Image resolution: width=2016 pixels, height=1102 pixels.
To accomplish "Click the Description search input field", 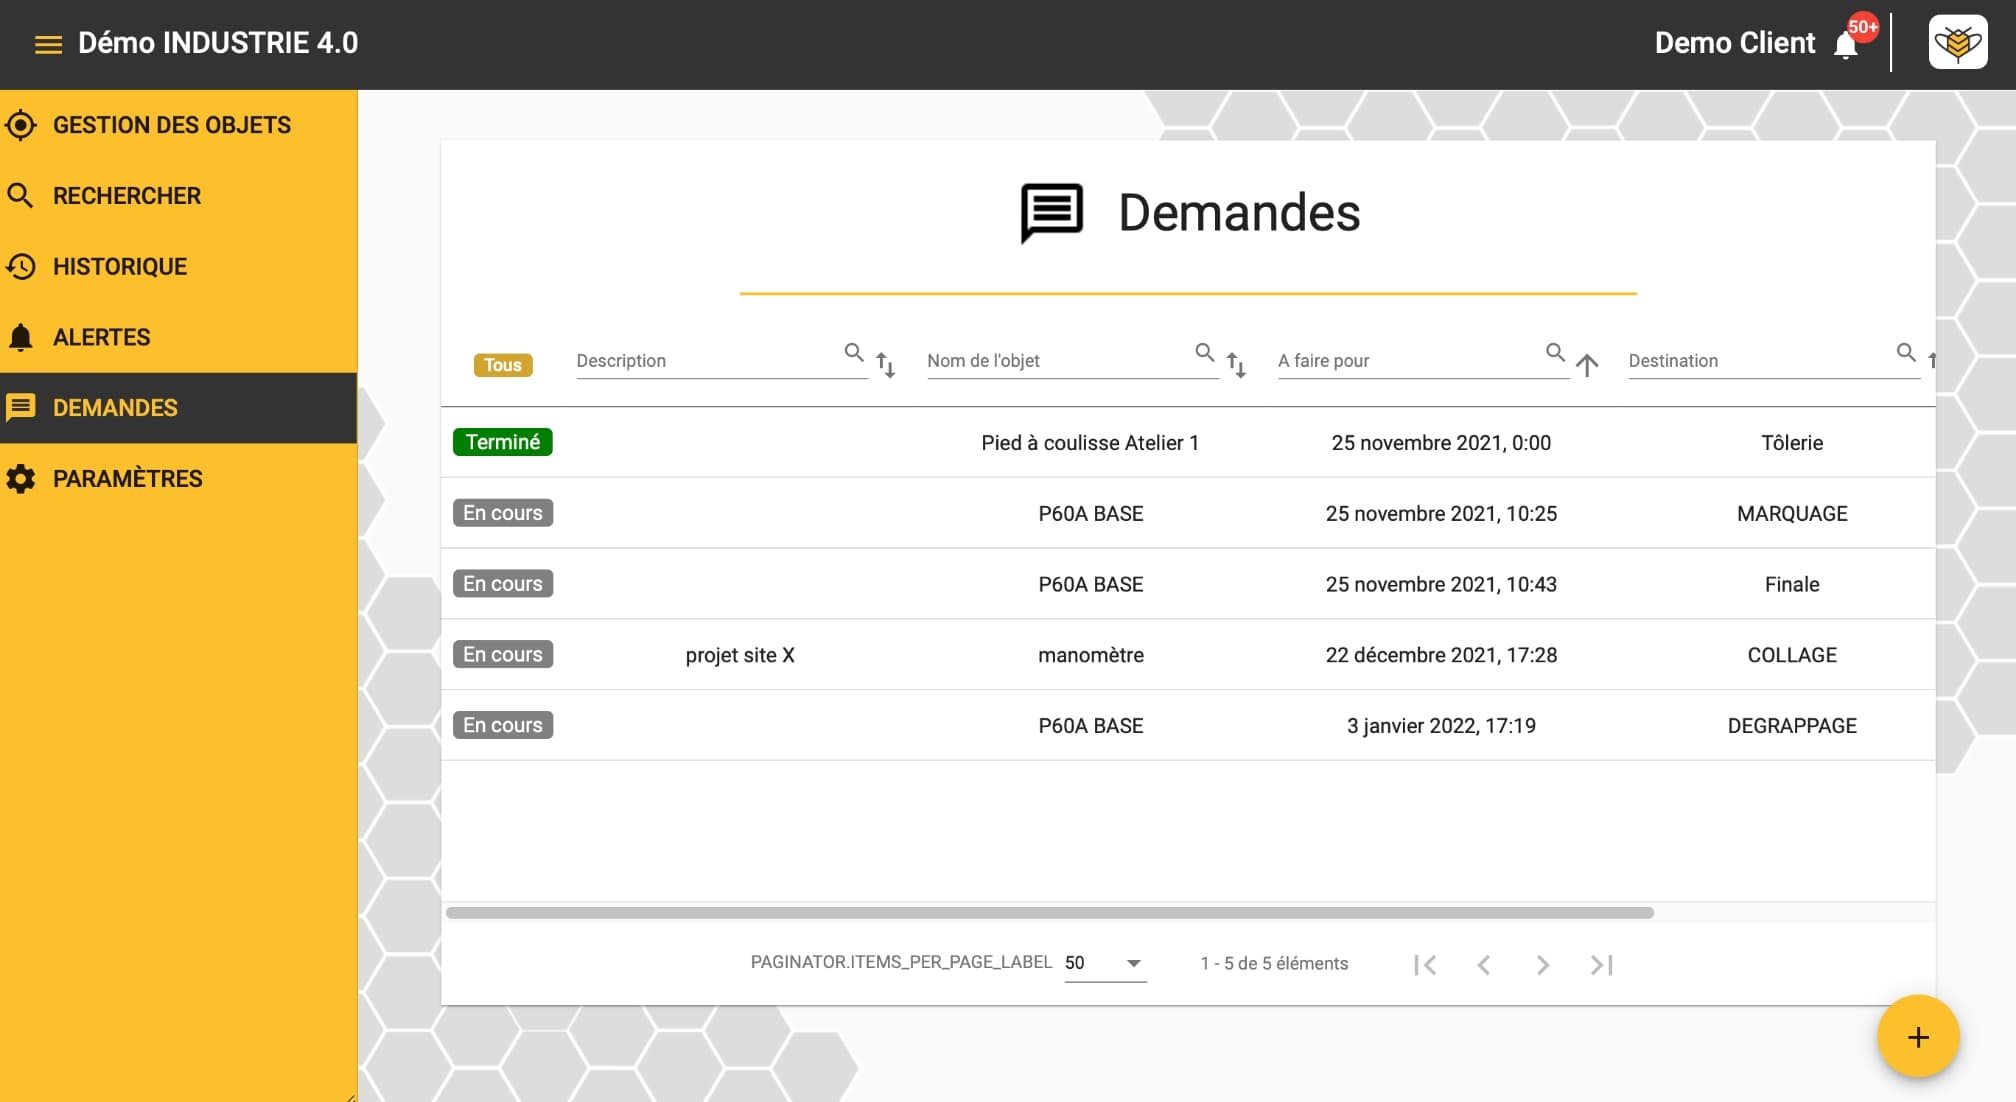I will coord(705,361).
